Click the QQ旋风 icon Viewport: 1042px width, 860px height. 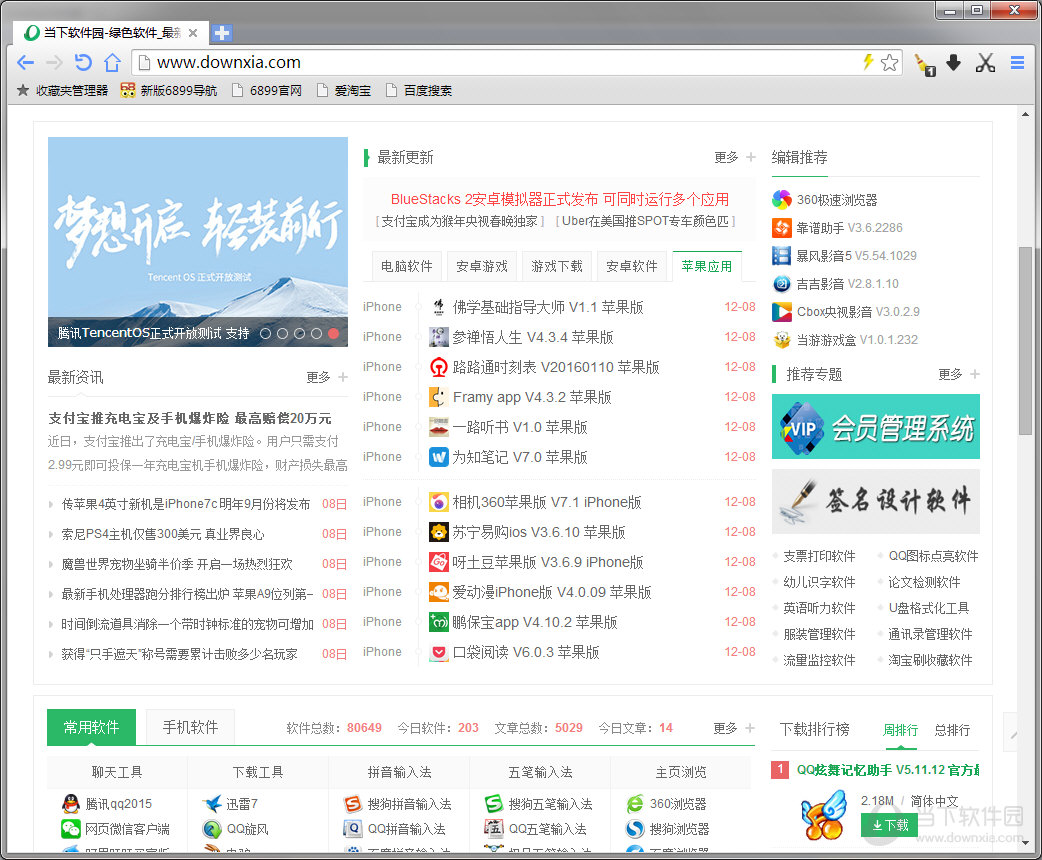(212, 829)
